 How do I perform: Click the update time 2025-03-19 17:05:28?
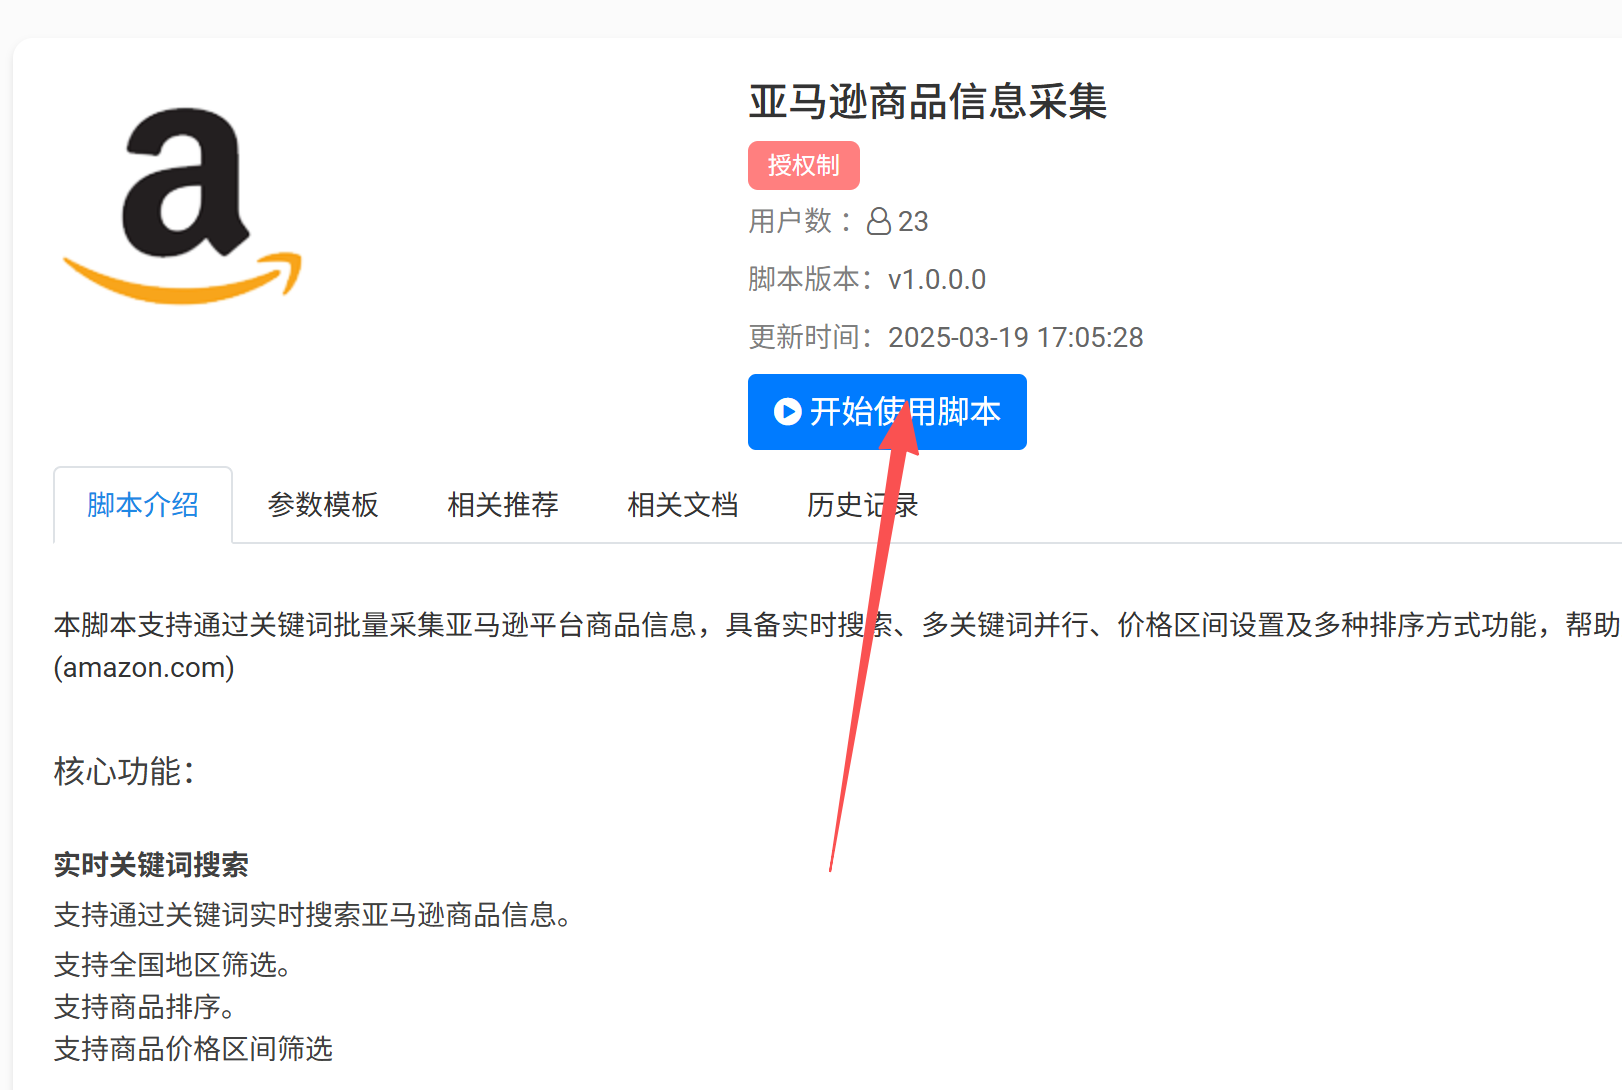click(x=1016, y=337)
